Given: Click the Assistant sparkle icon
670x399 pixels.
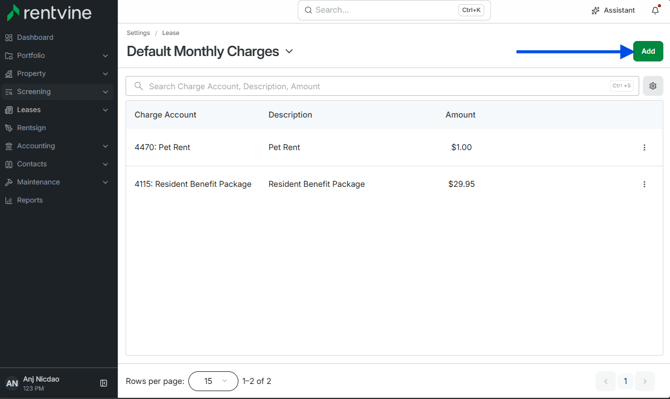Looking at the screenshot, I should 595,11.
